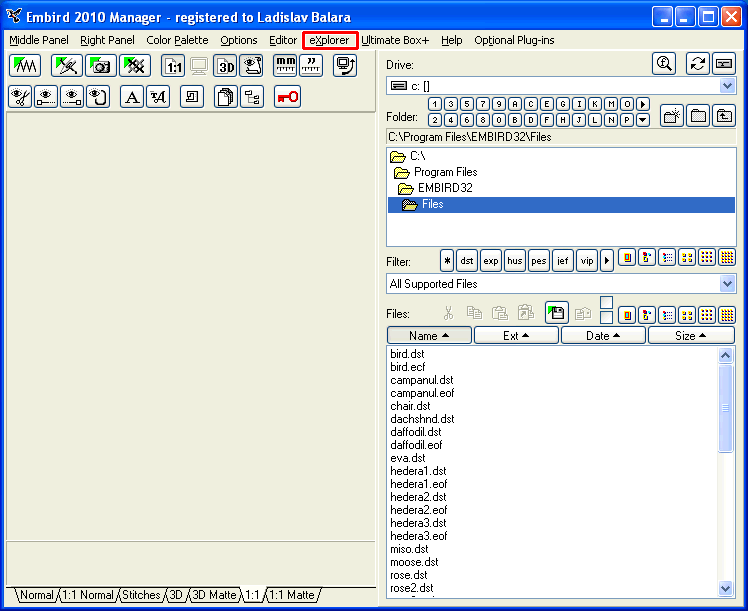Click folder shortcut button A
748x611 pixels.
tap(515, 104)
